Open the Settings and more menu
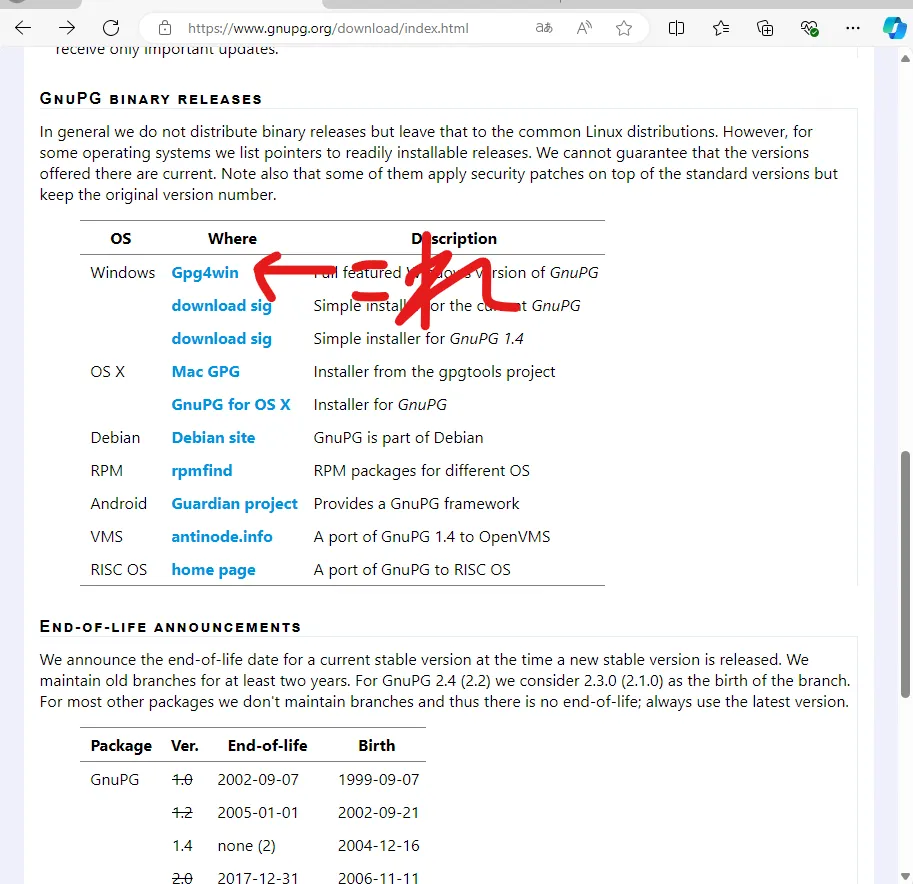The width and height of the screenshot is (913, 884). pyautogui.click(x=852, y=28)
